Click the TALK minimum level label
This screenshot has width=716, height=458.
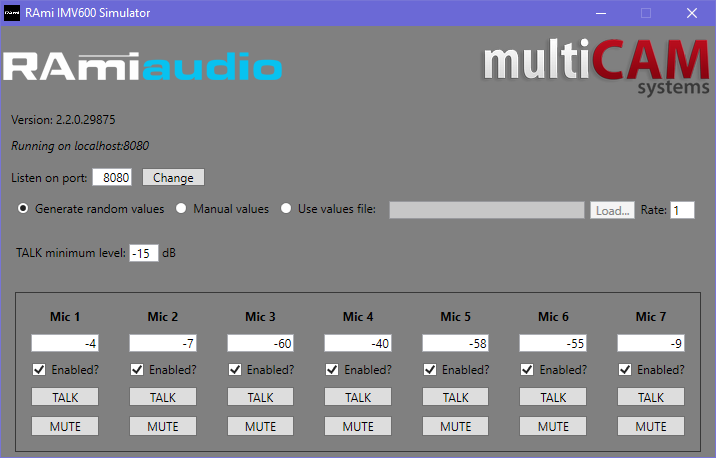pos(71,253)
